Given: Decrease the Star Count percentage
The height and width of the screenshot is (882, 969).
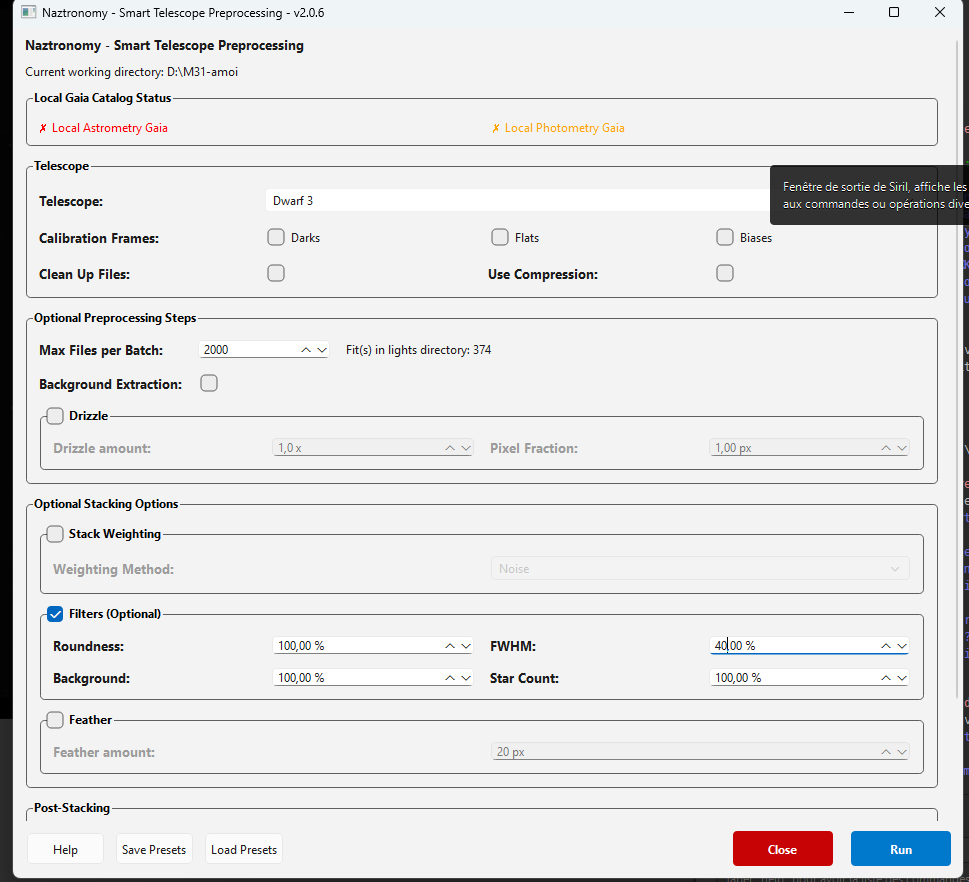Looking at the screenshot, I should (902, 678).
